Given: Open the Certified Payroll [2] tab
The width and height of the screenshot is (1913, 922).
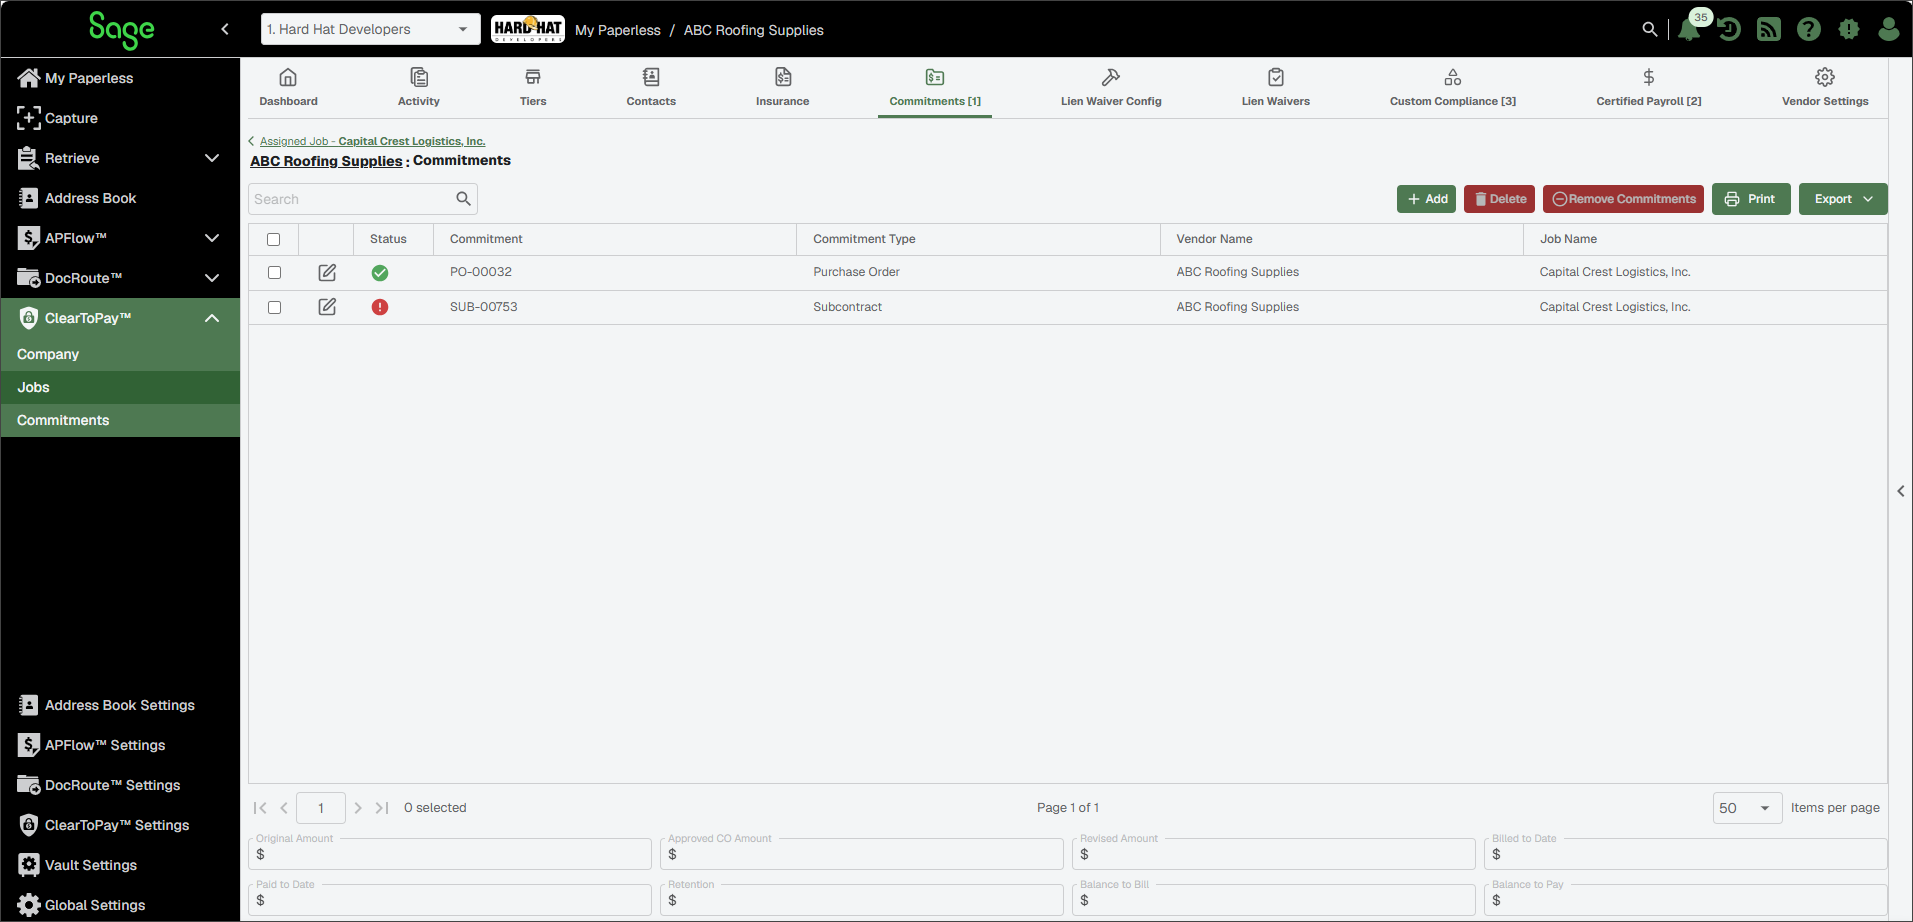Looking at the screenshot, I should (x=1649, y=88).
